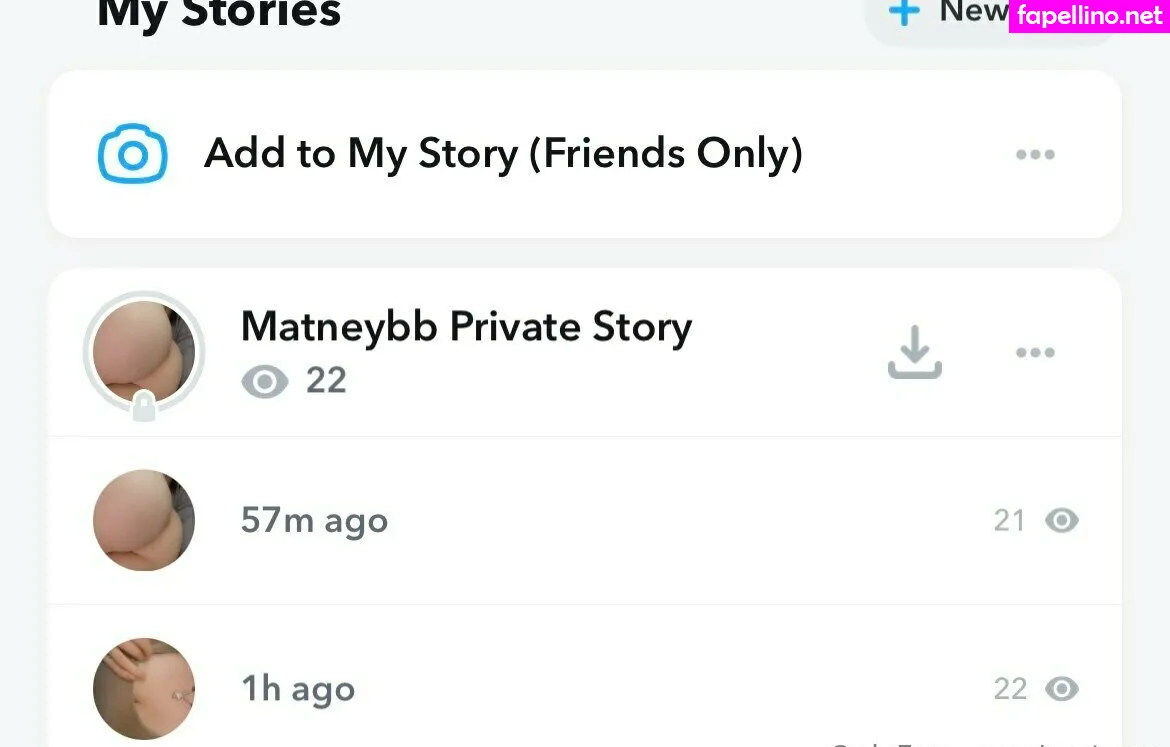The height and width of the screenshot is (747, 1170).
Task: Click the three-dot menu on Add to My Story
Action: pos(1035,153)
